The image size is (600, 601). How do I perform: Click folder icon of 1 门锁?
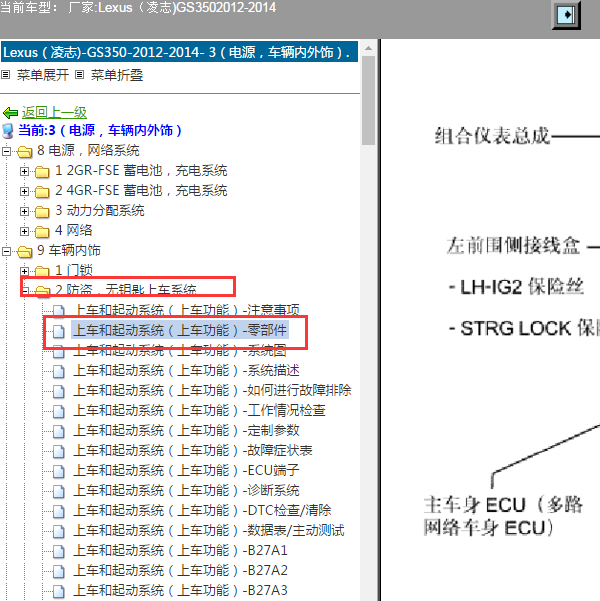[x=42, y=271]
